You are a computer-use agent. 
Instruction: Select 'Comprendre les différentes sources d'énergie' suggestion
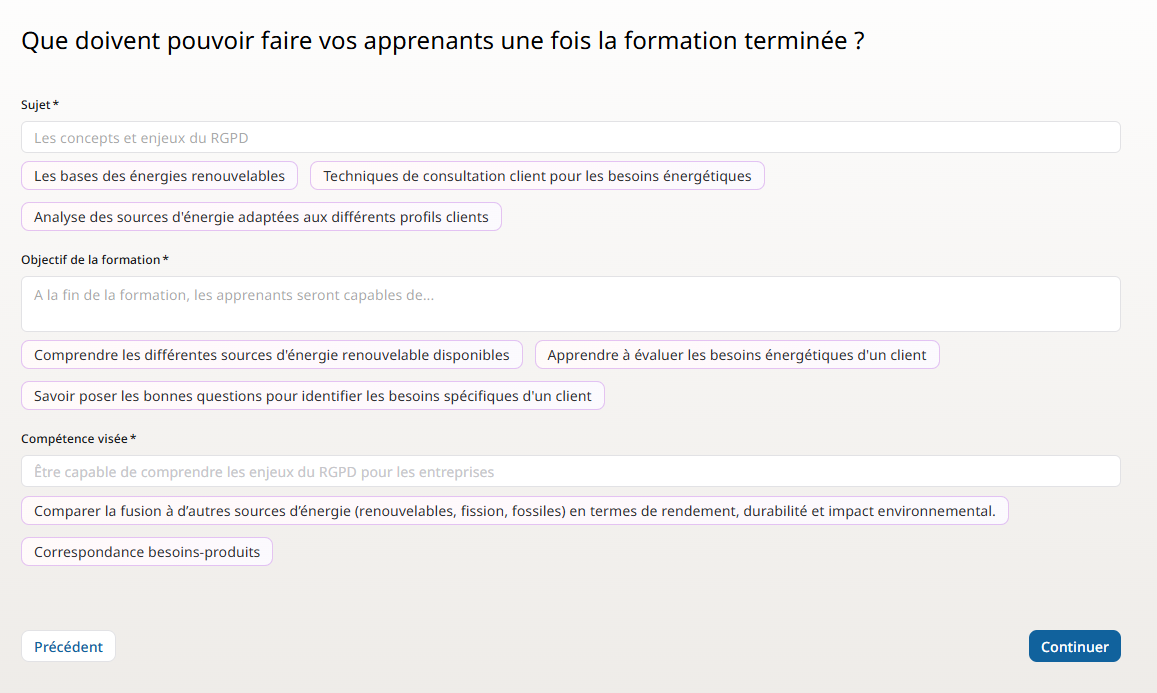click(272, 355)
